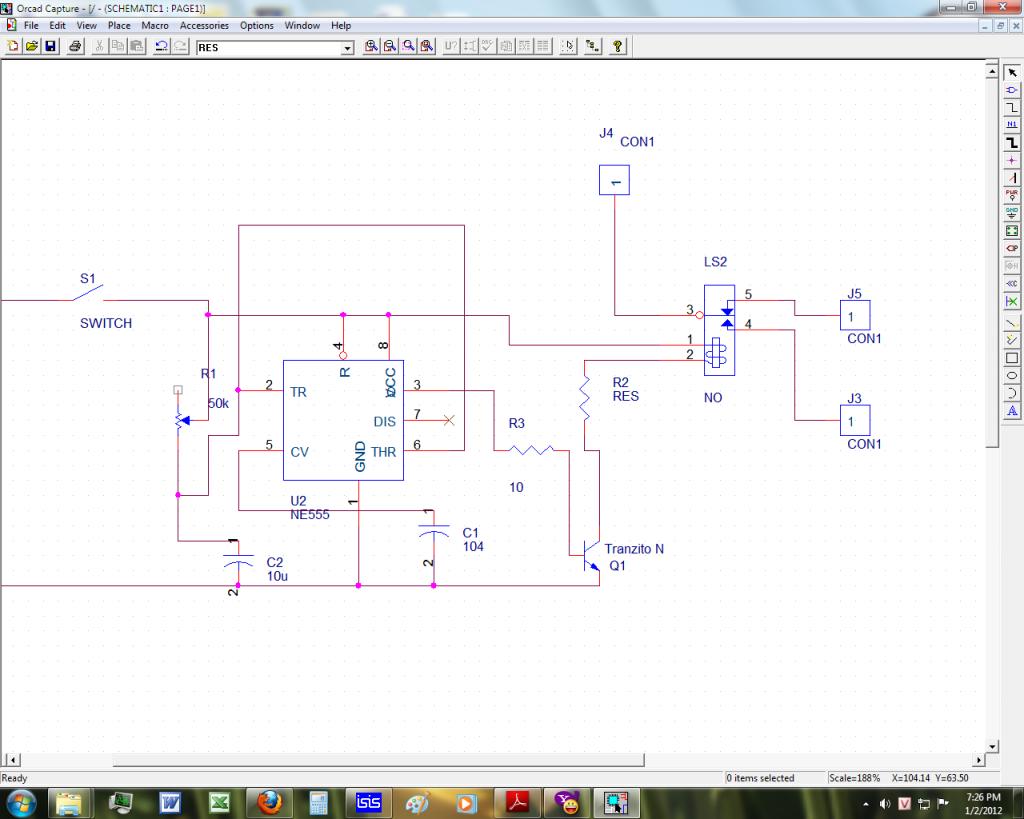Select the Place Wire tool
Viewport: 1024px width, 819px height.
coord(1012,107)
